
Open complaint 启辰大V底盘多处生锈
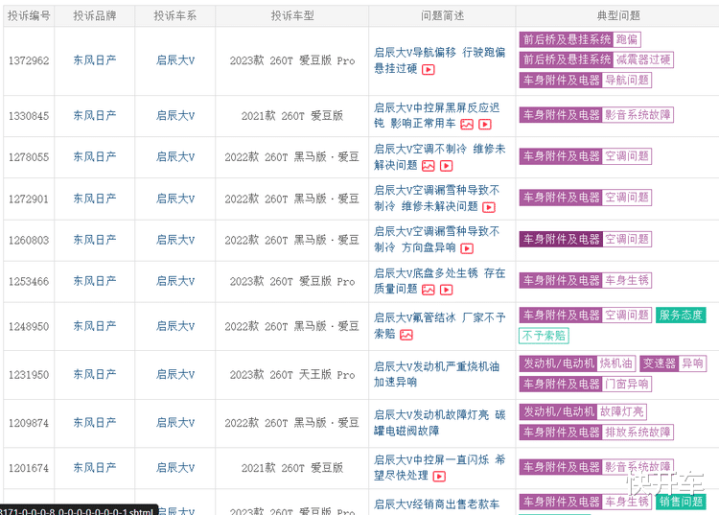[439, 281]
